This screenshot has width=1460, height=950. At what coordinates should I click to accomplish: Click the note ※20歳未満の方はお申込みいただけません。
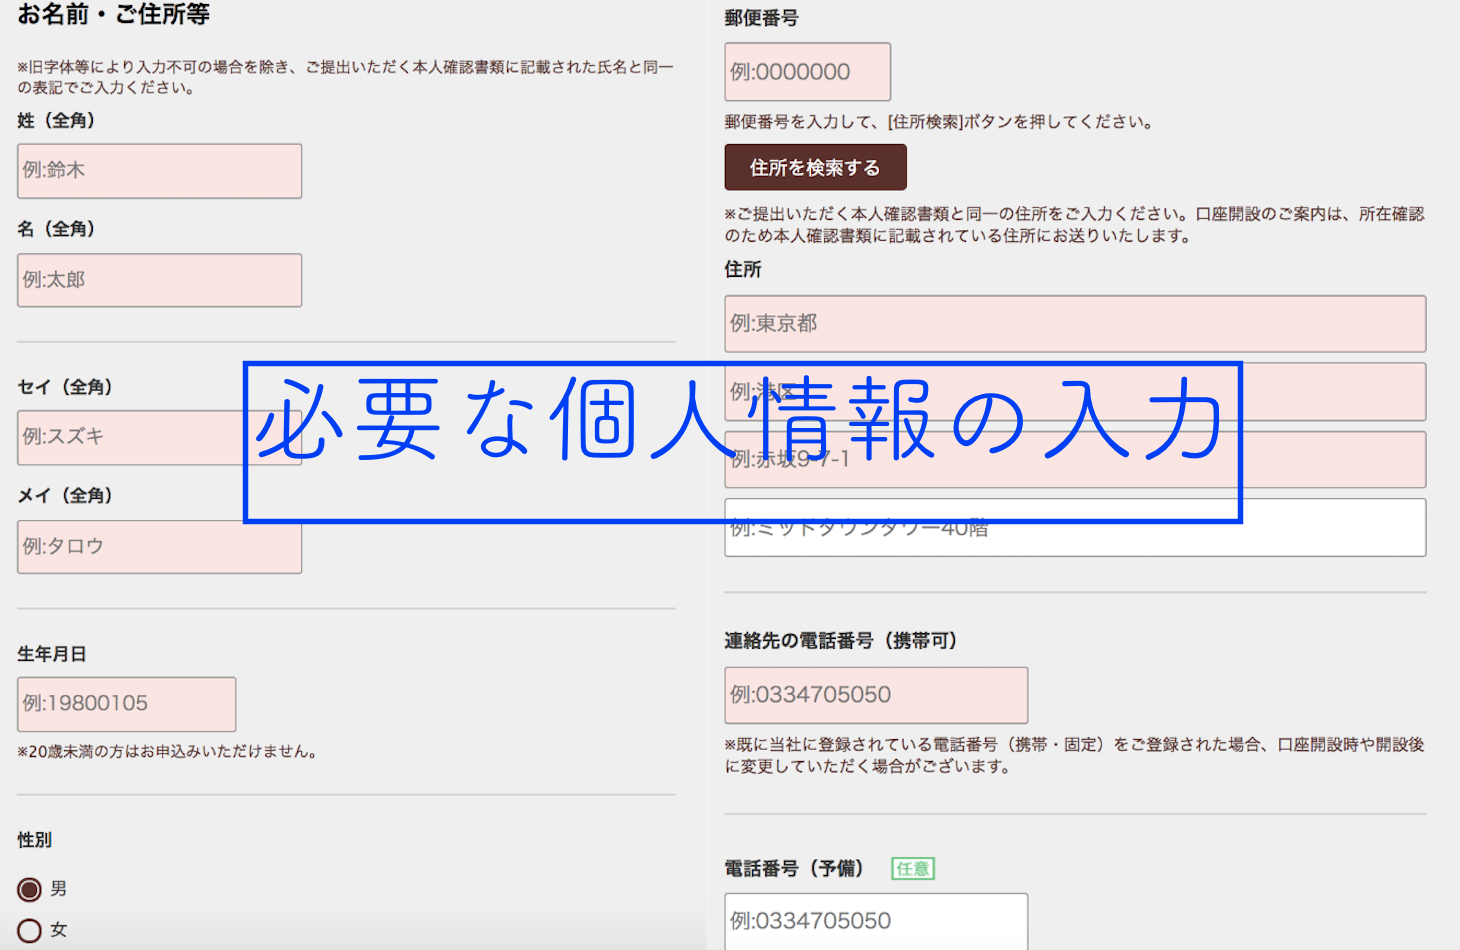click(170, 752)
